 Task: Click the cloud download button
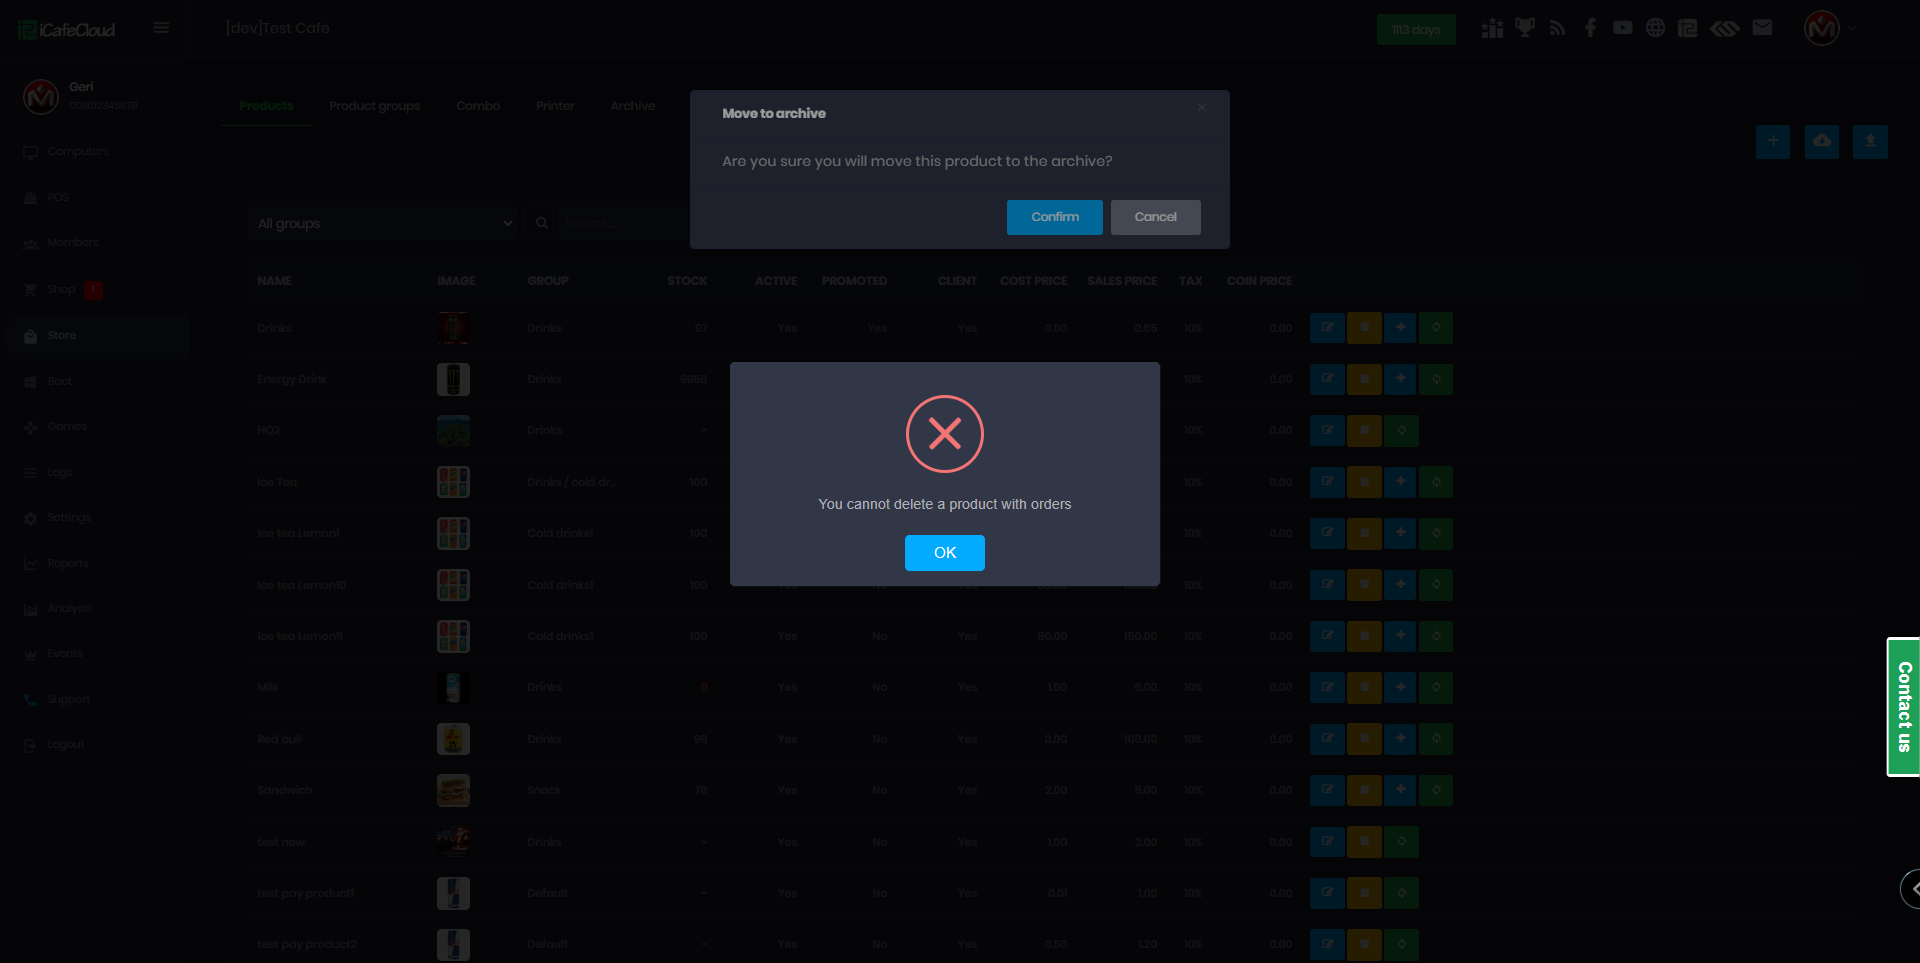(x=1821, y=141)
